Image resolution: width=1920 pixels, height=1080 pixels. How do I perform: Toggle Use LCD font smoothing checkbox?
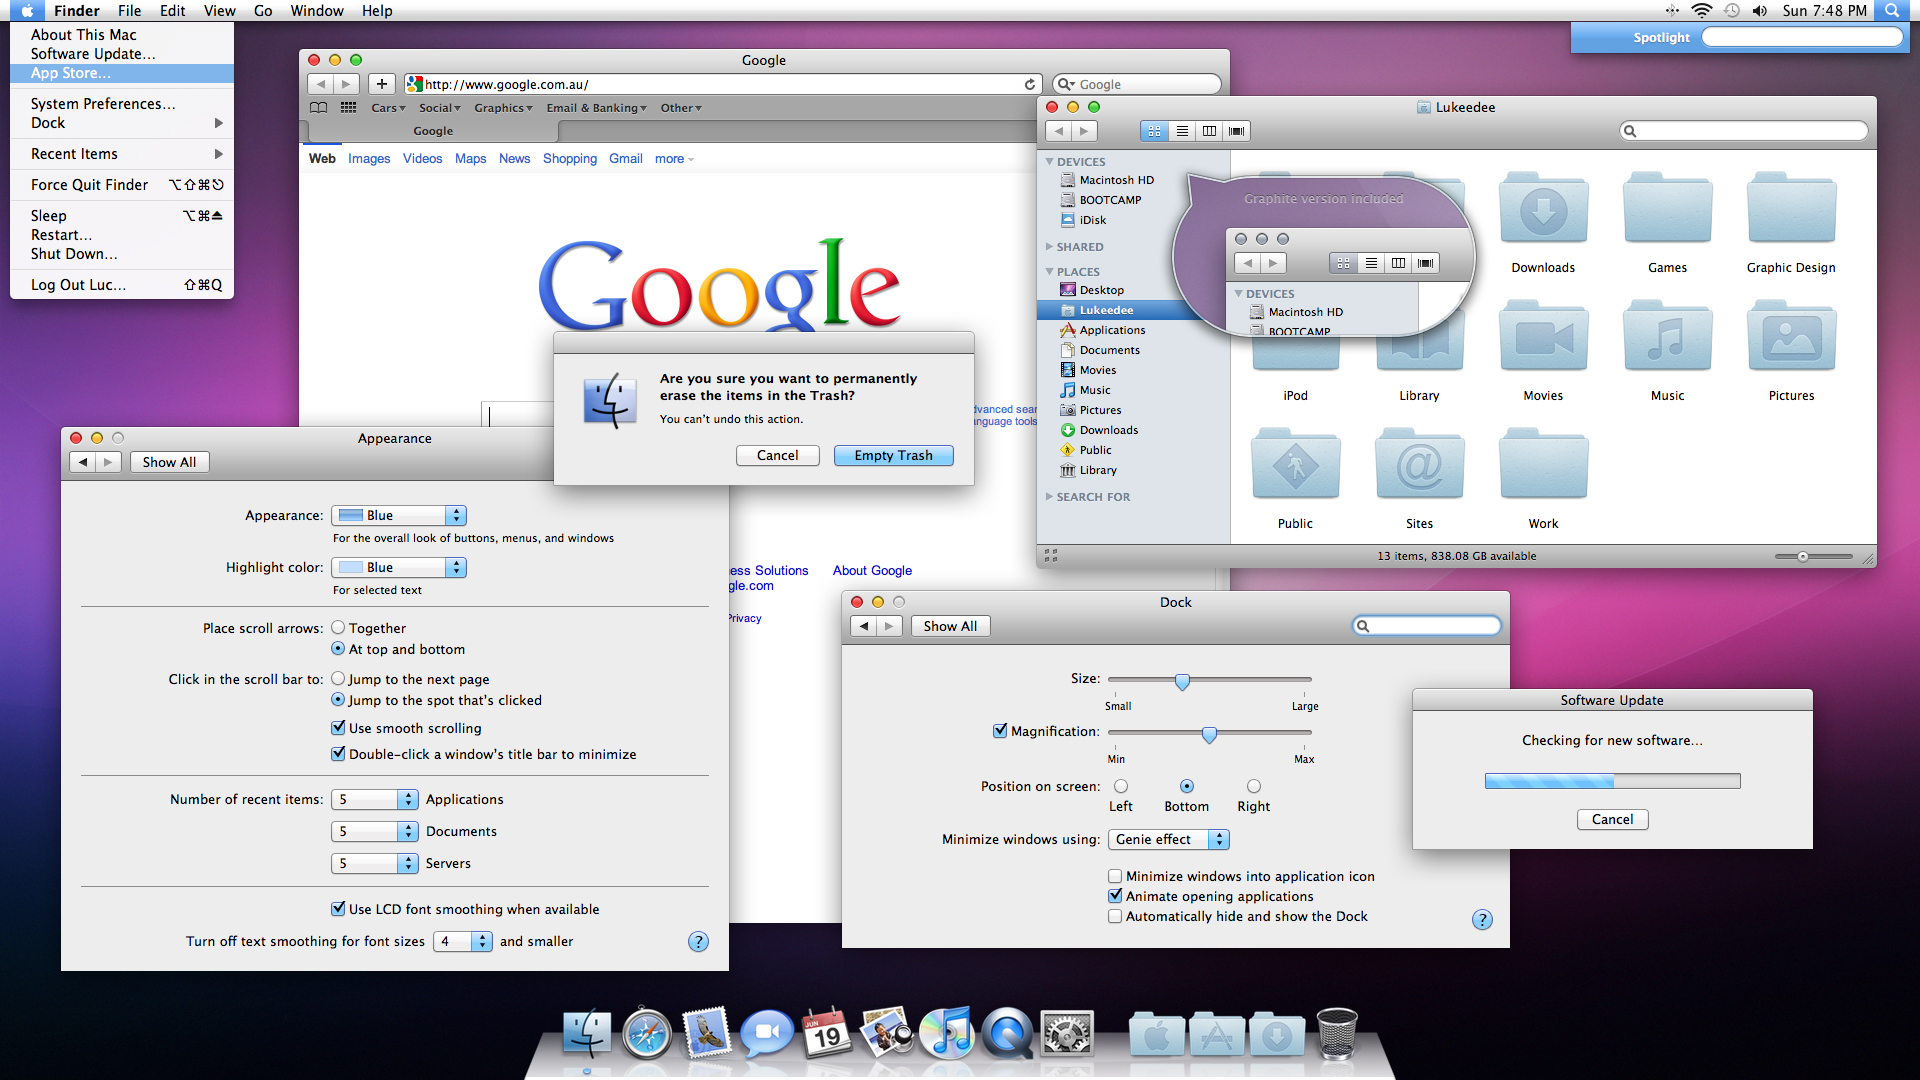pos(338,909)
